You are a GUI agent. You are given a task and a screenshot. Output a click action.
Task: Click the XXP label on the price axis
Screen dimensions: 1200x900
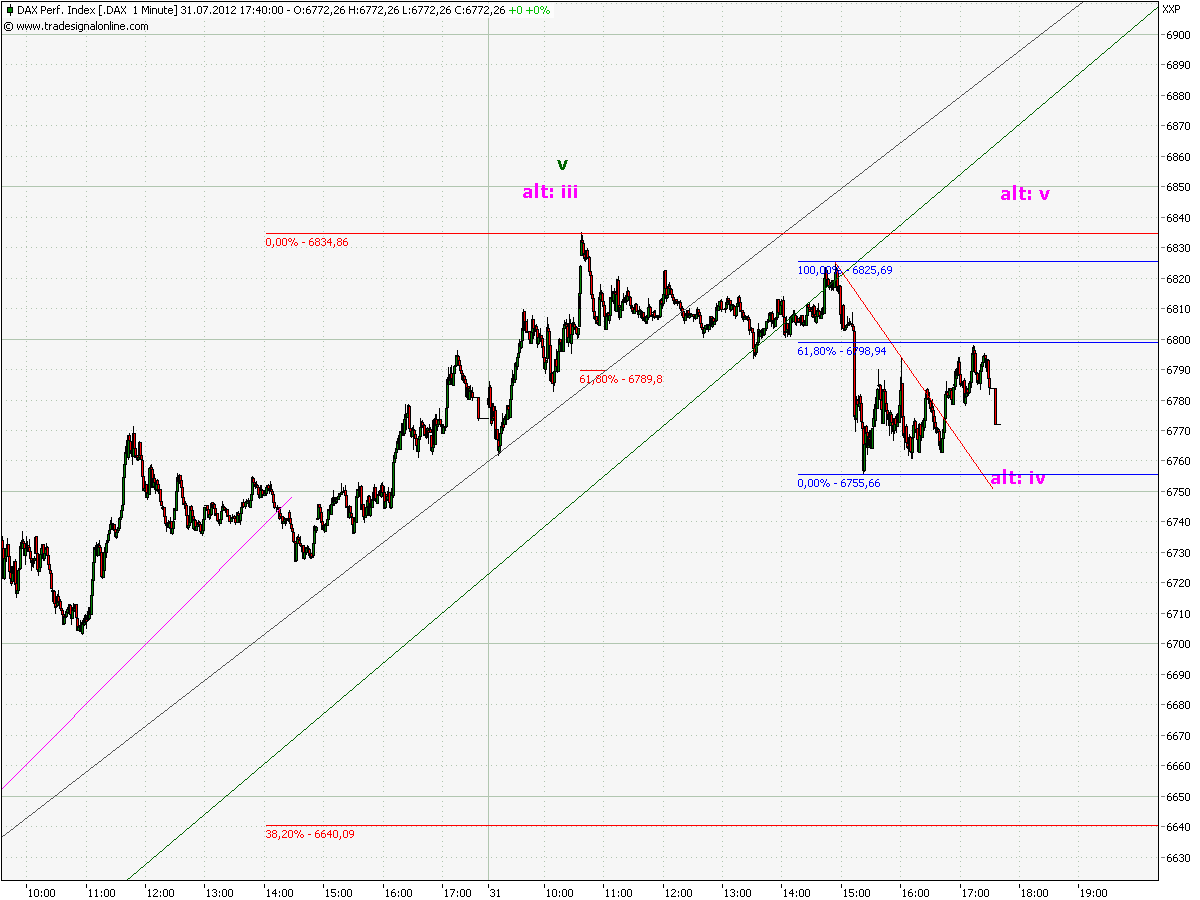coord(1172,7)
